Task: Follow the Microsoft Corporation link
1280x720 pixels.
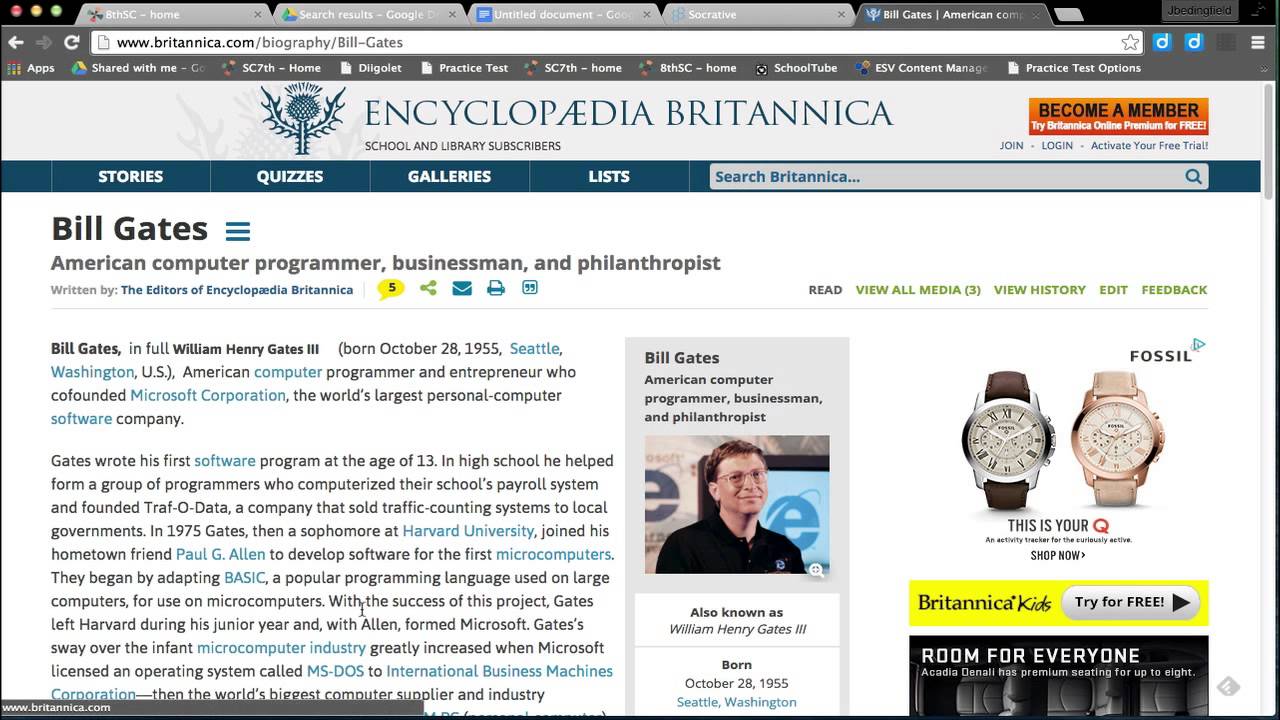Action: click(x=208, y=395)
